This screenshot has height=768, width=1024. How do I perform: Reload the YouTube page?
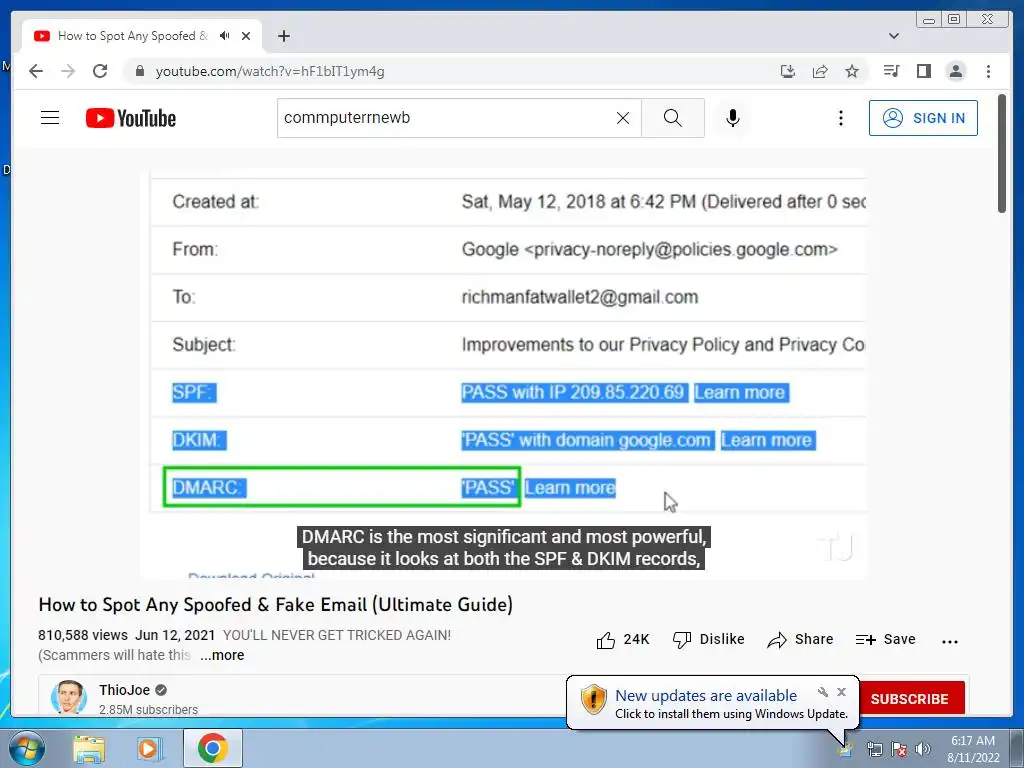tap(100, 71)
